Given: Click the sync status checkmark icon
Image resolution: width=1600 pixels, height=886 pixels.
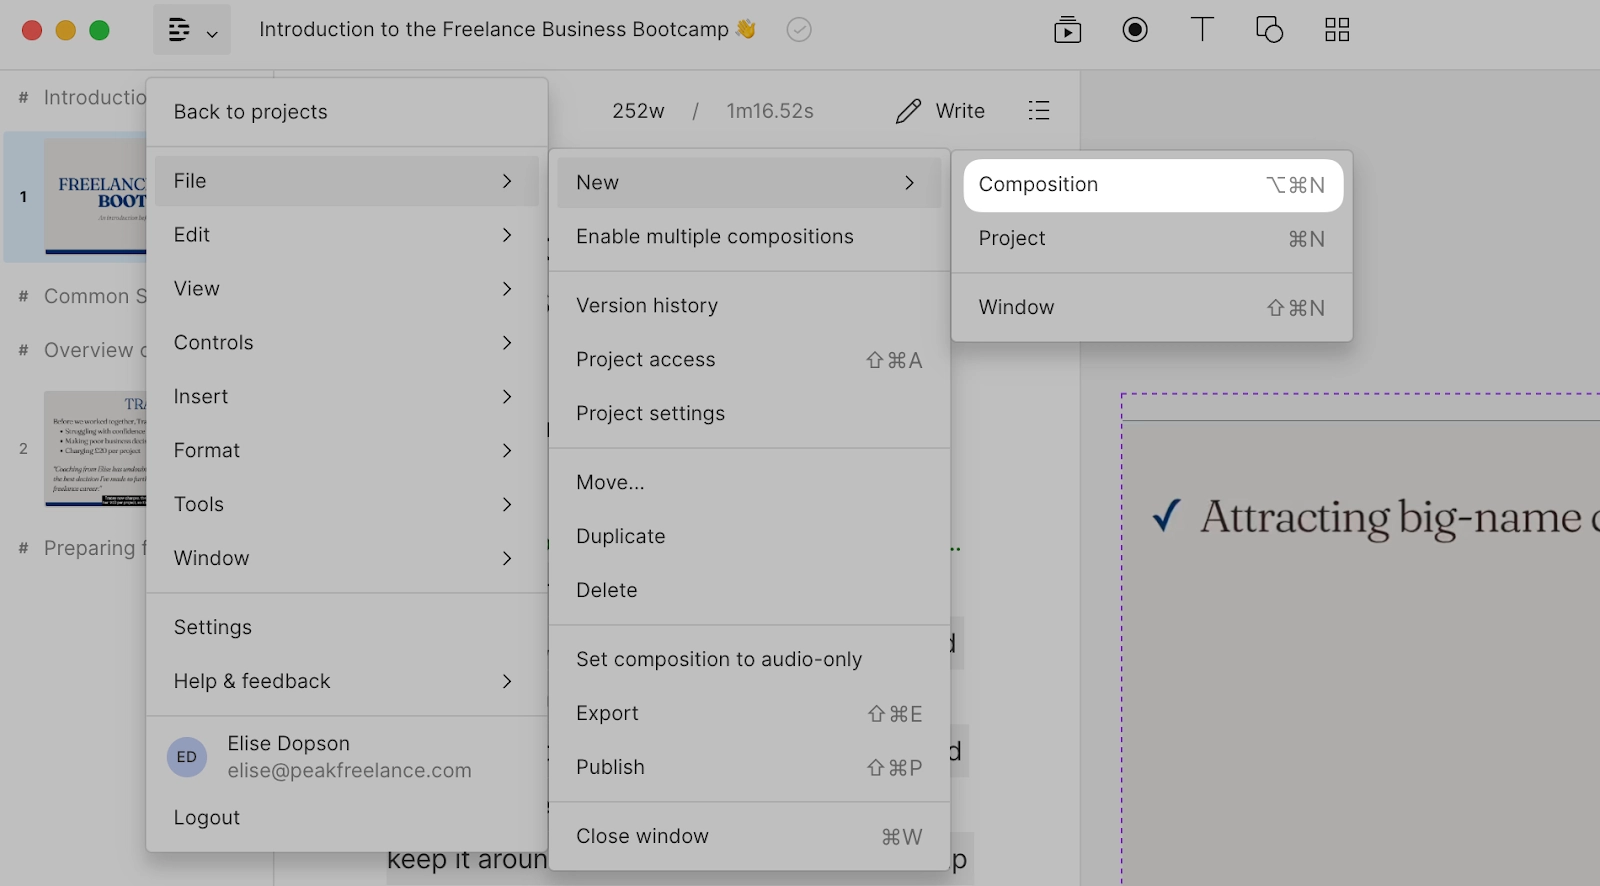Looking at the screenshot, I should [x=799, y=30].
